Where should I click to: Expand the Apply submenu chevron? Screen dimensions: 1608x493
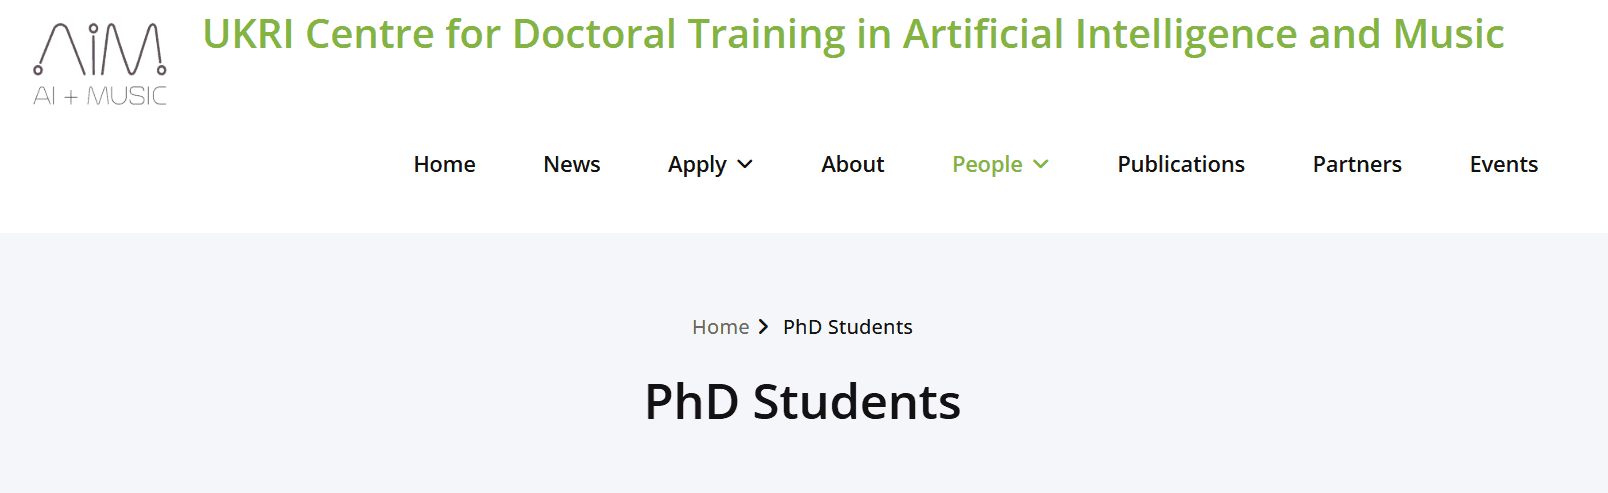(745, 164)
